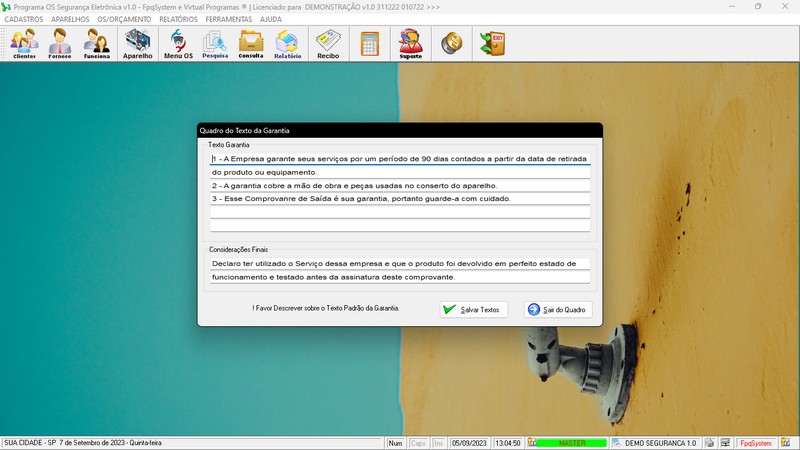Screen dimensions: 800x450
Task: Click the printer icon in status bar
Action: tap(709, 443)
